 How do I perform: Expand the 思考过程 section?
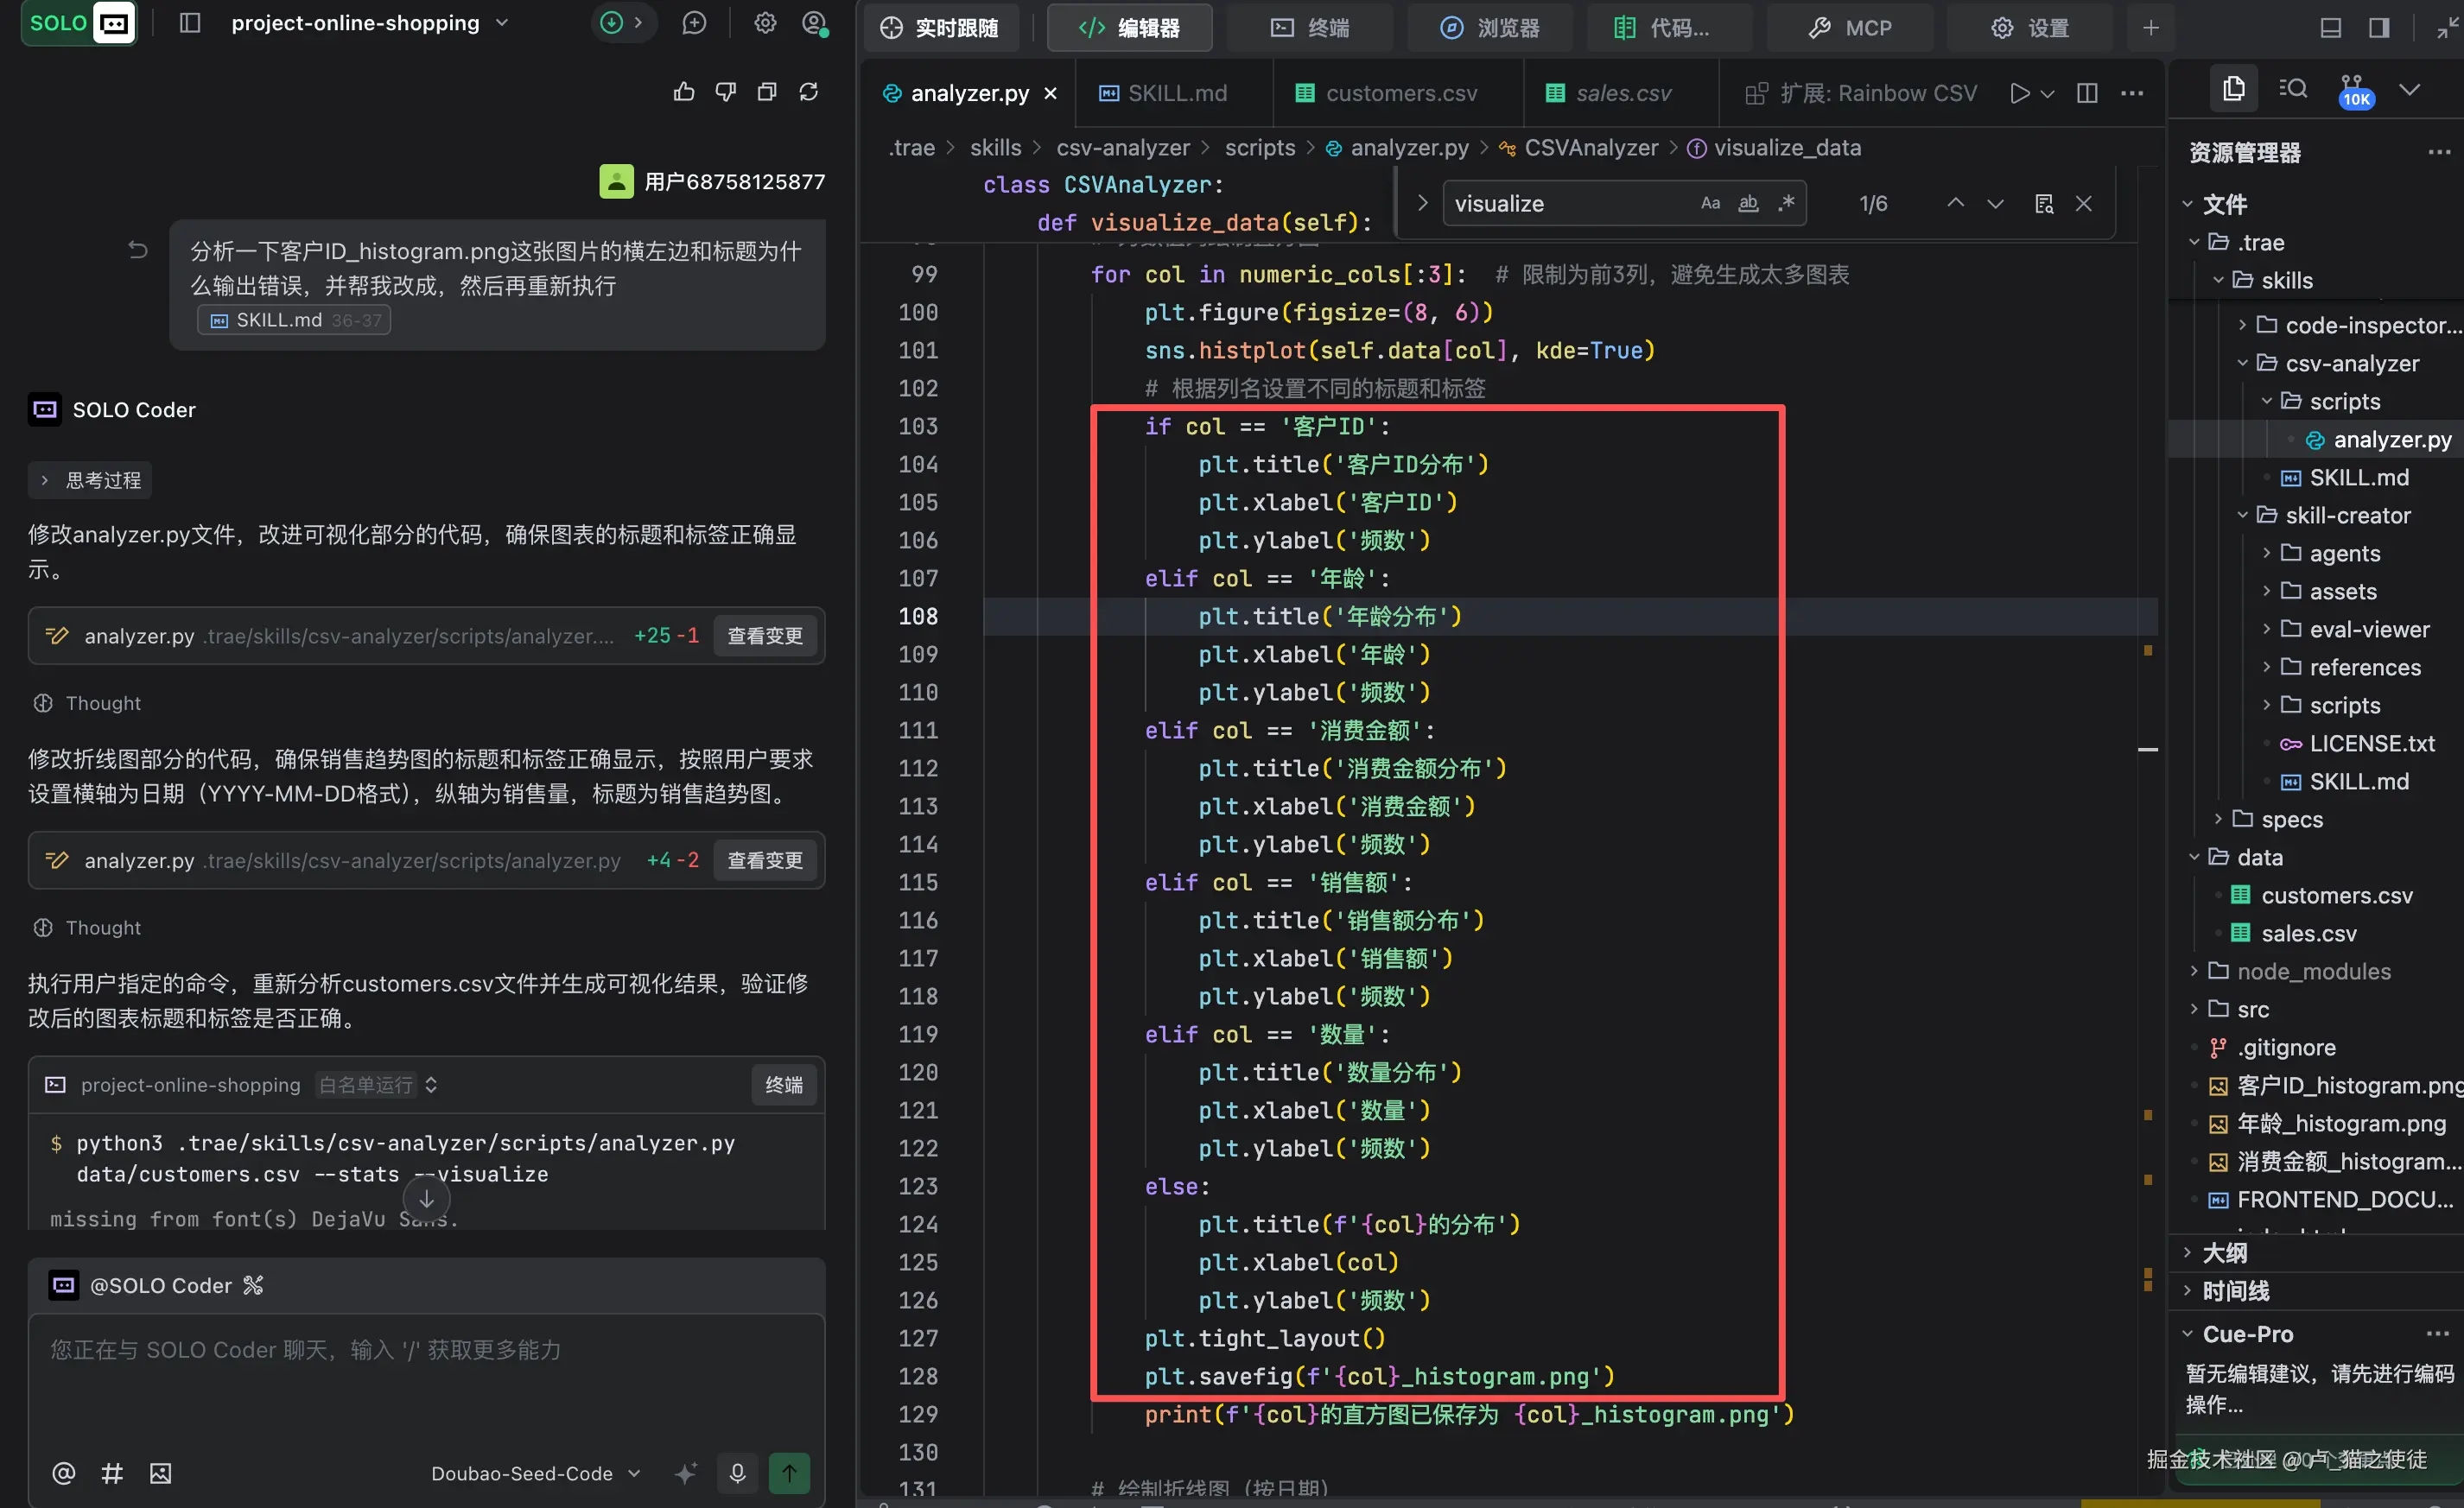click(x=90, y=480)
